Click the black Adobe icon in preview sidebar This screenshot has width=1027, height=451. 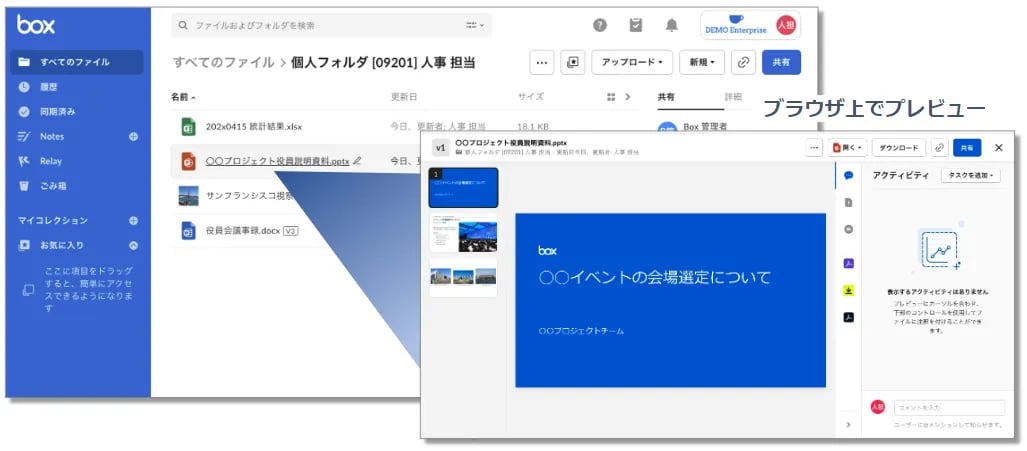point(849,317)
